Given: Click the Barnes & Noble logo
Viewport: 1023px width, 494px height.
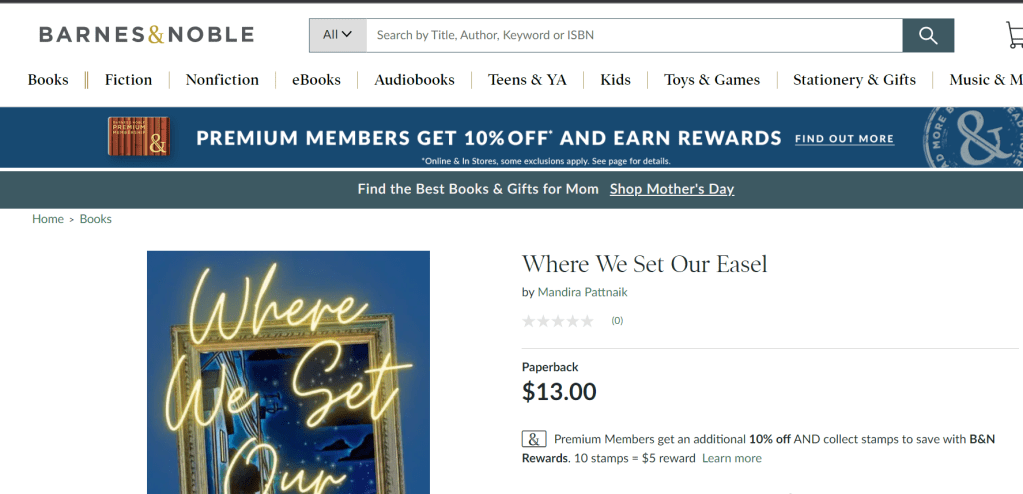Looking at the screenshot, I should [146, 35].
